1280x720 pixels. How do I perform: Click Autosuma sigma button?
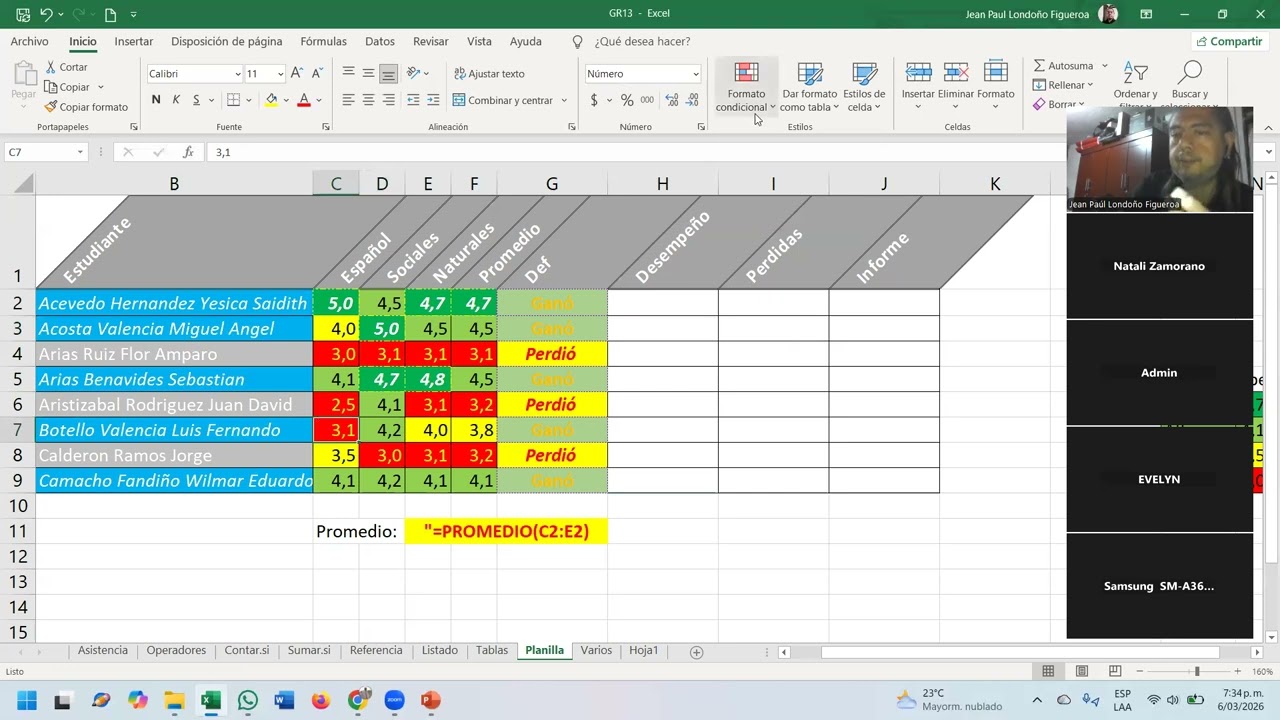pos(1064,66)
